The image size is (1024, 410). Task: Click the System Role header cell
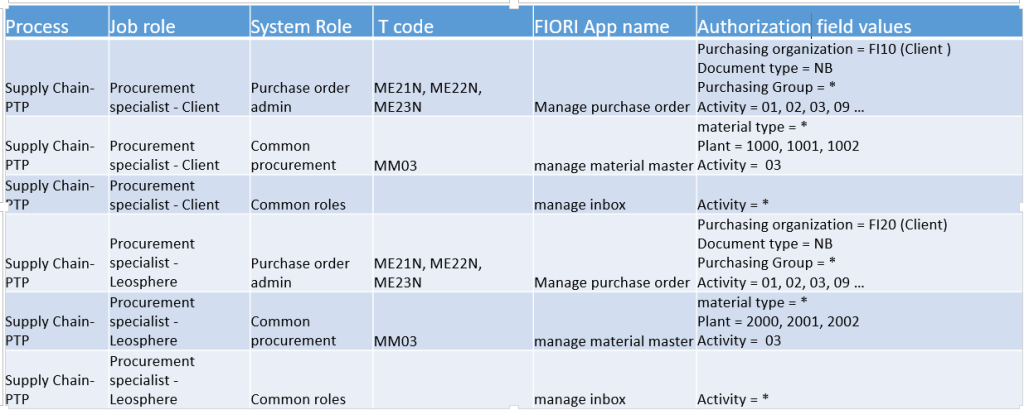point(301,27)
